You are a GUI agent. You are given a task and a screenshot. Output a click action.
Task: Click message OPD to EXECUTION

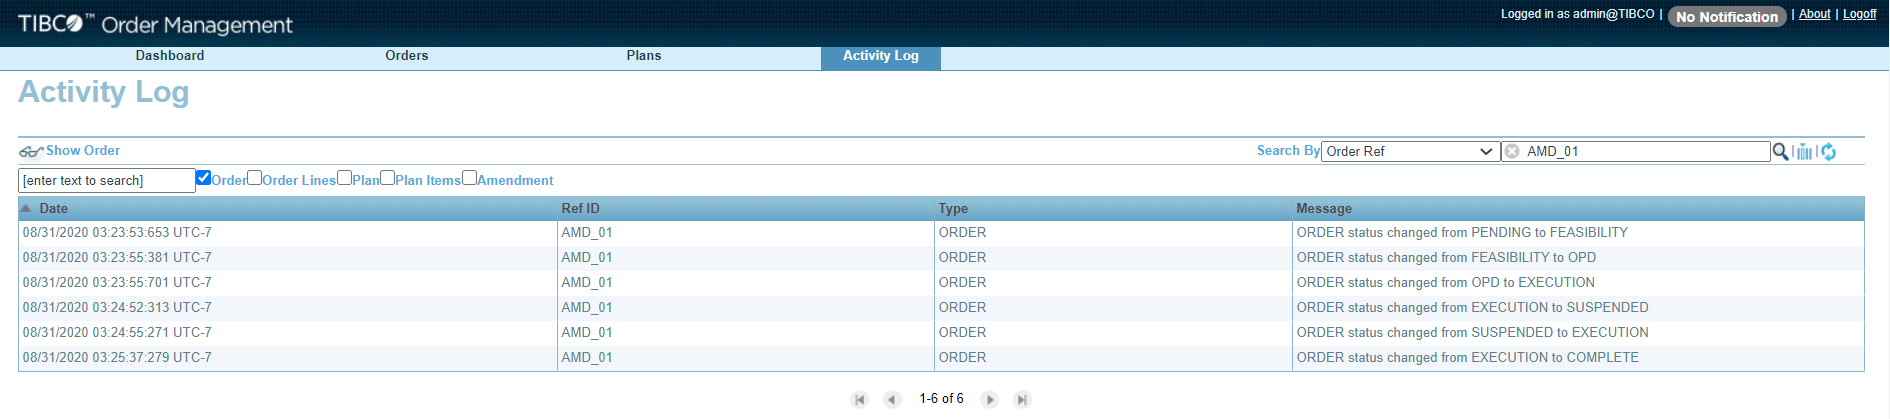point(1446,283)
